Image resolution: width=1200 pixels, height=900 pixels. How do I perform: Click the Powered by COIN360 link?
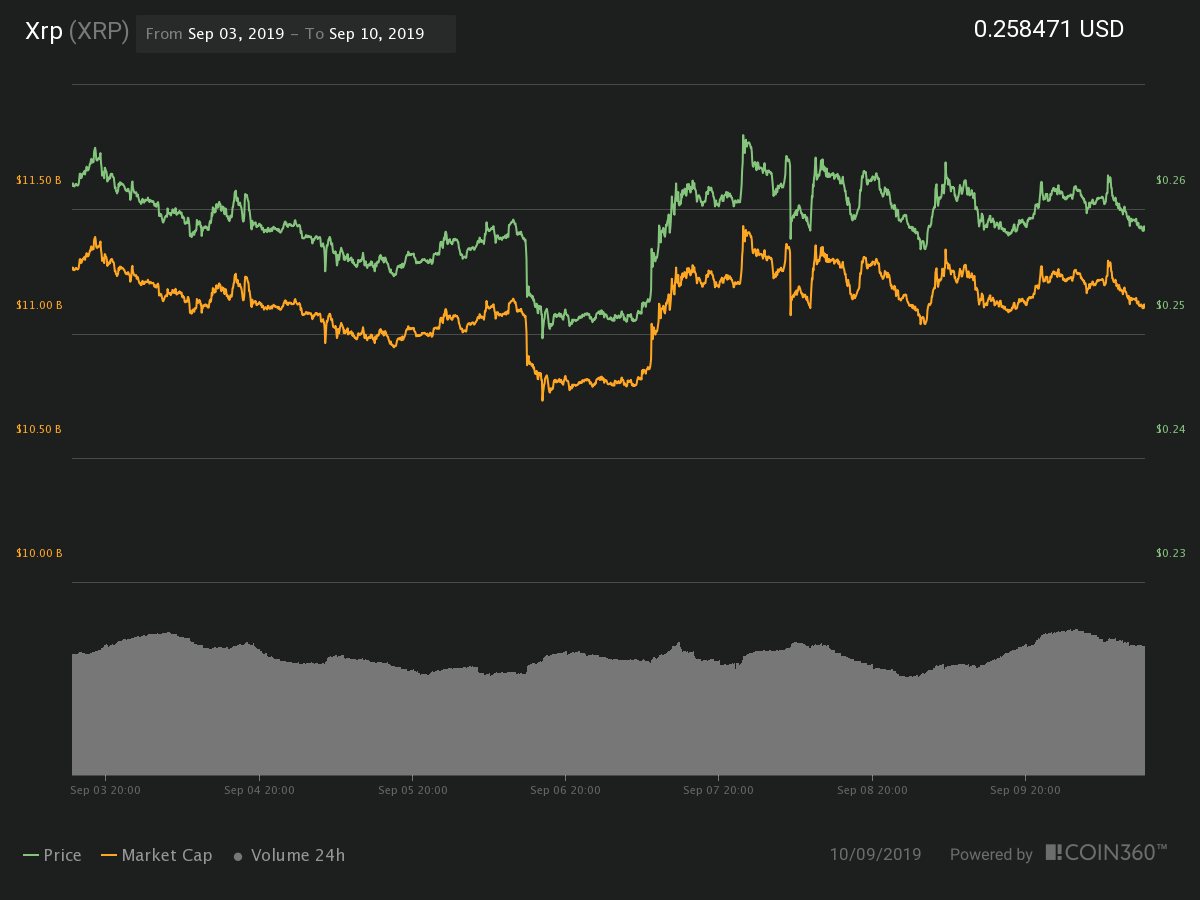click(x=1059, y=853)
